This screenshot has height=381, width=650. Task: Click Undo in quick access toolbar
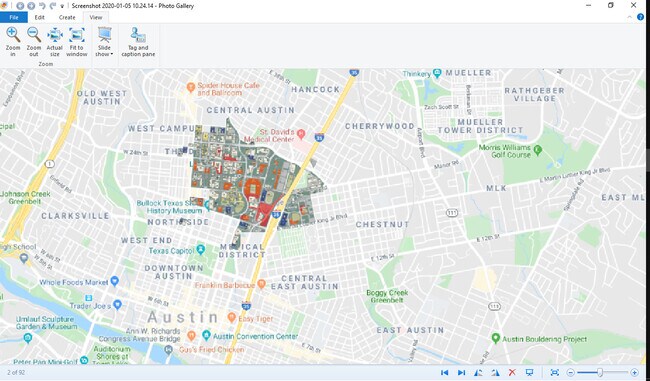[42, 6]
